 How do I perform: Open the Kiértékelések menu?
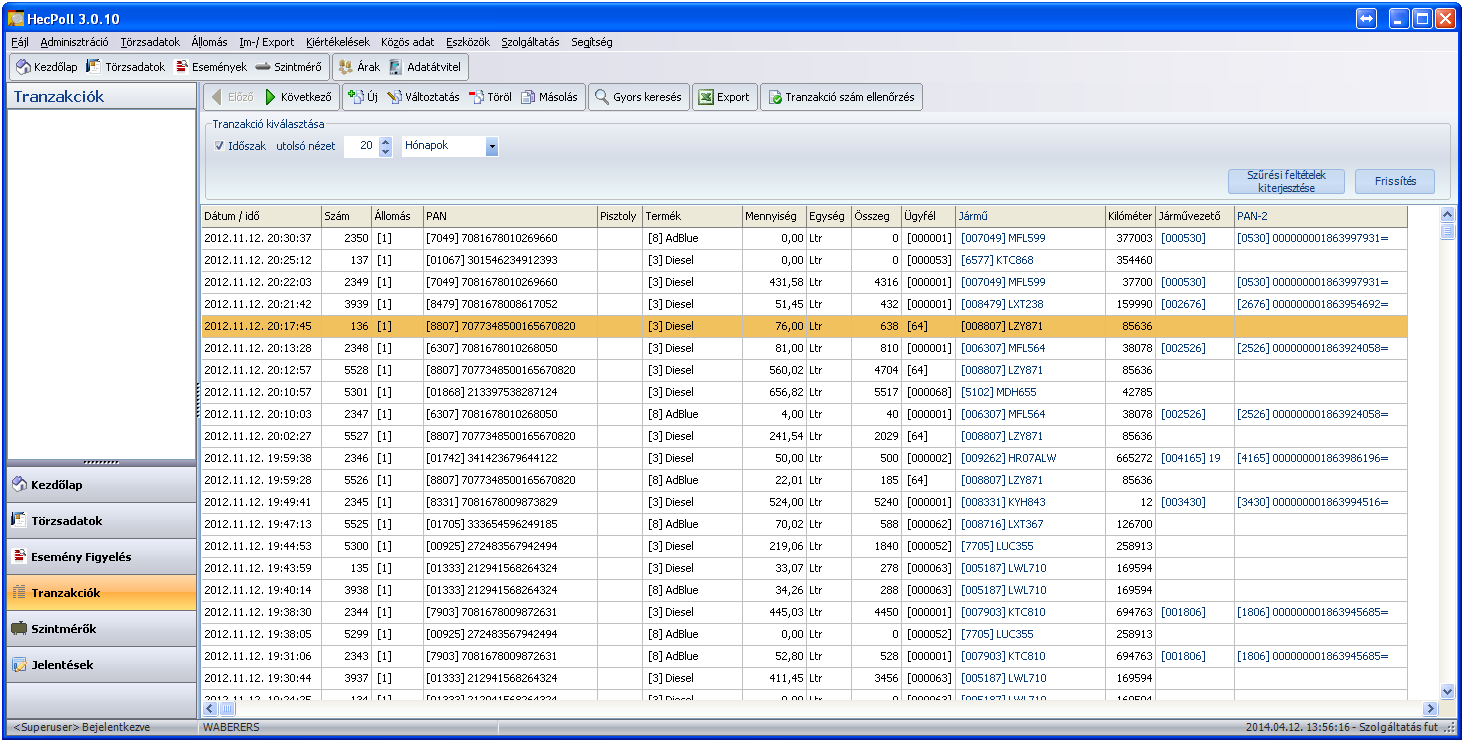pos(338,42)
